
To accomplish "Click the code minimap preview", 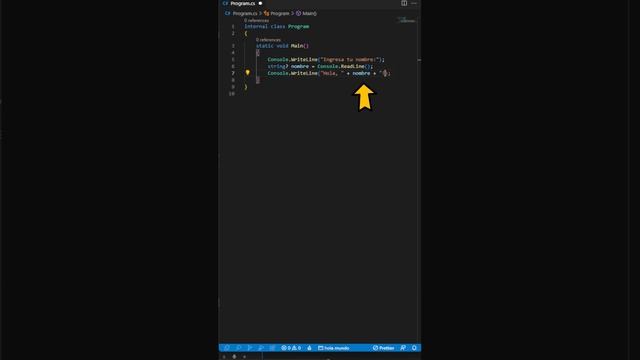I will [x=407, y=20].
